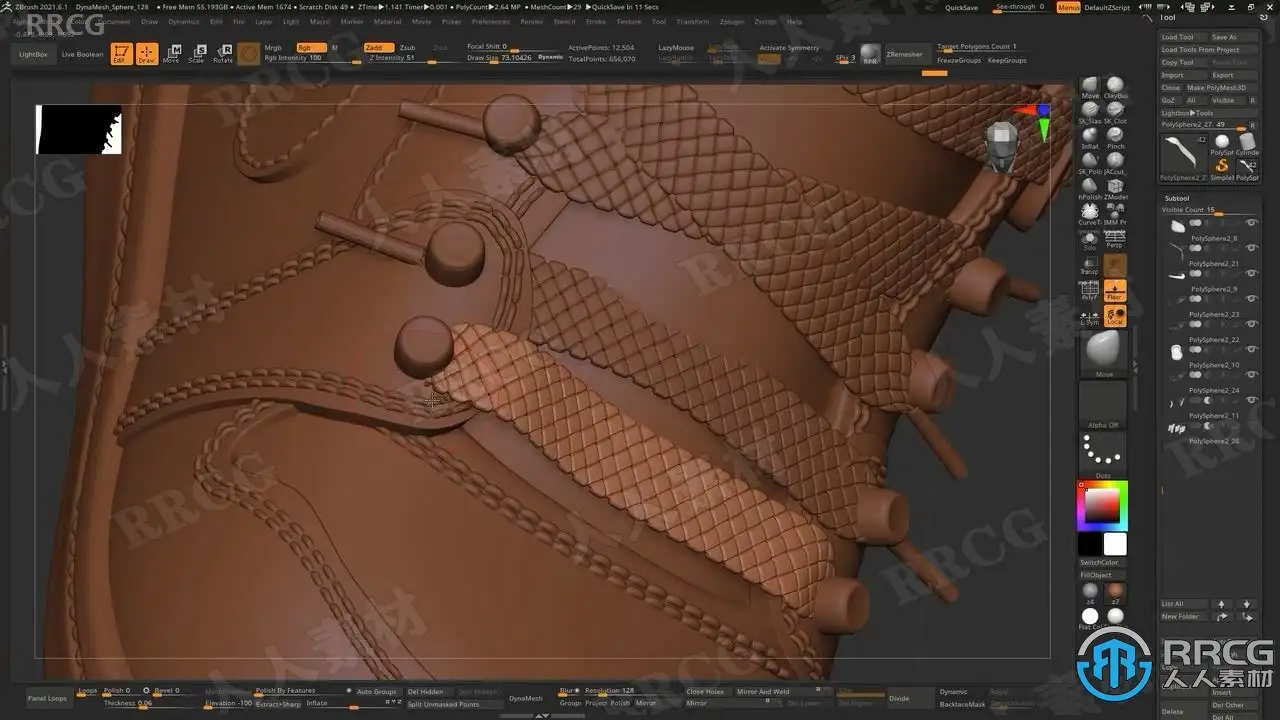The height and width of the screenshot is (720, 1280).
Task: Toggle Perspective (Persp) view
Action: (x=1115, y=240)
